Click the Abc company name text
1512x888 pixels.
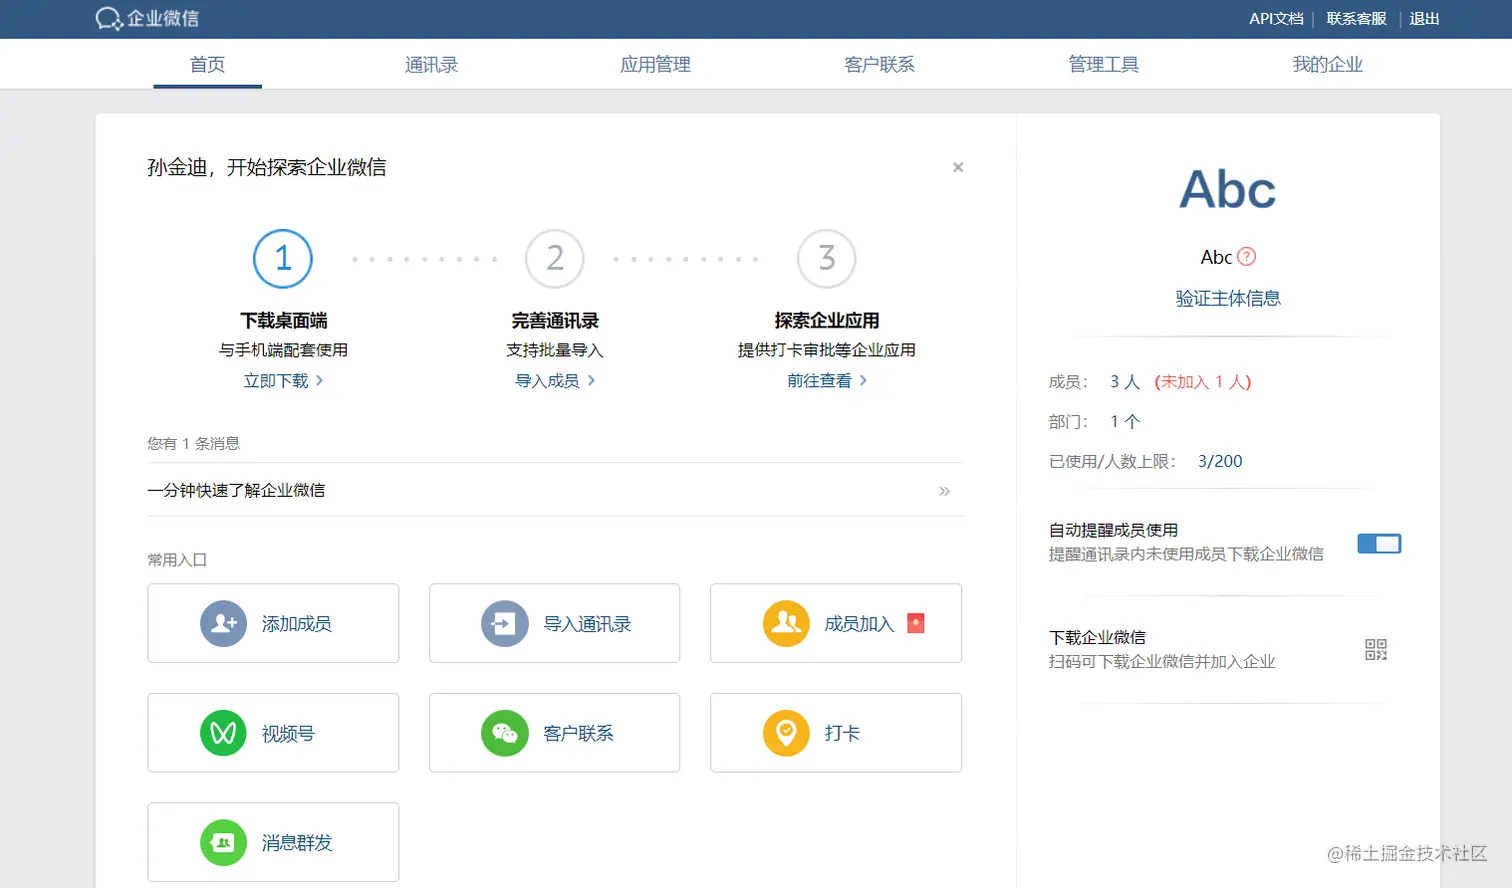tap(1216, 257)
